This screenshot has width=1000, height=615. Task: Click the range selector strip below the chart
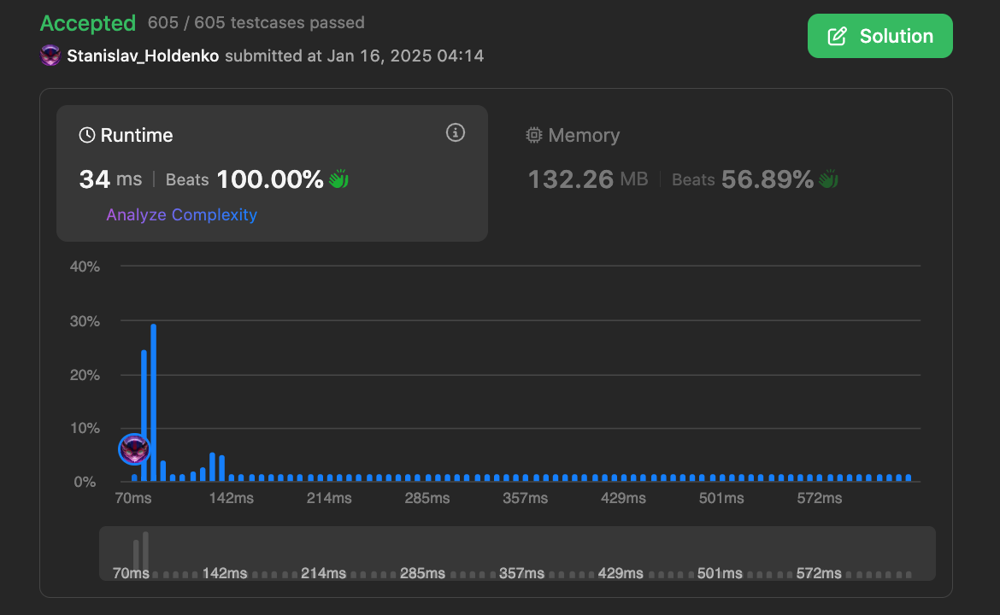pyautogui.click(x=517, y=553)
